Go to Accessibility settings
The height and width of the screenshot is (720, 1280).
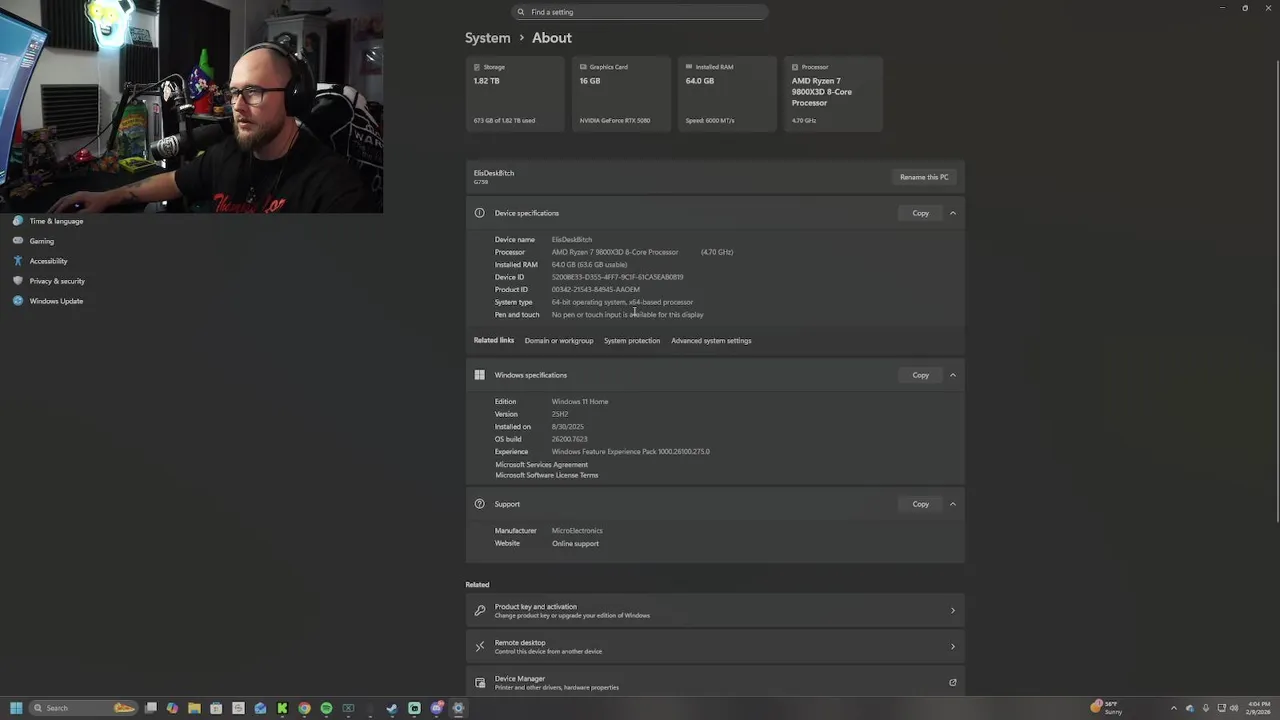(x=48, y=261)
